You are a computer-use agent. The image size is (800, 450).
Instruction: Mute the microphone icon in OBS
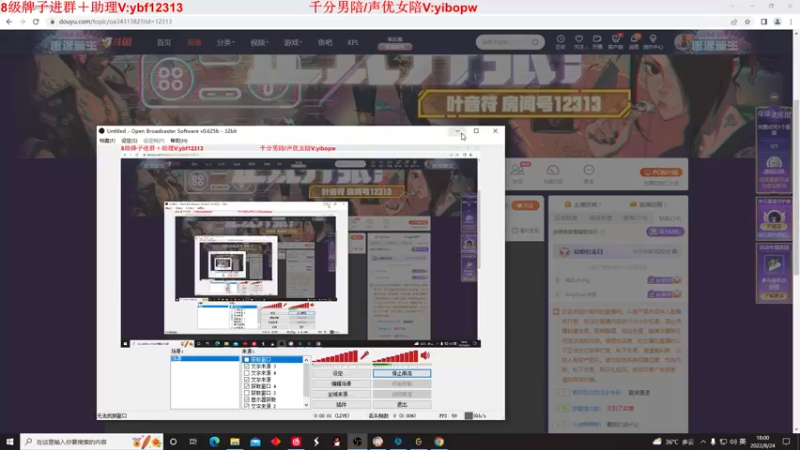coord(365,355)
